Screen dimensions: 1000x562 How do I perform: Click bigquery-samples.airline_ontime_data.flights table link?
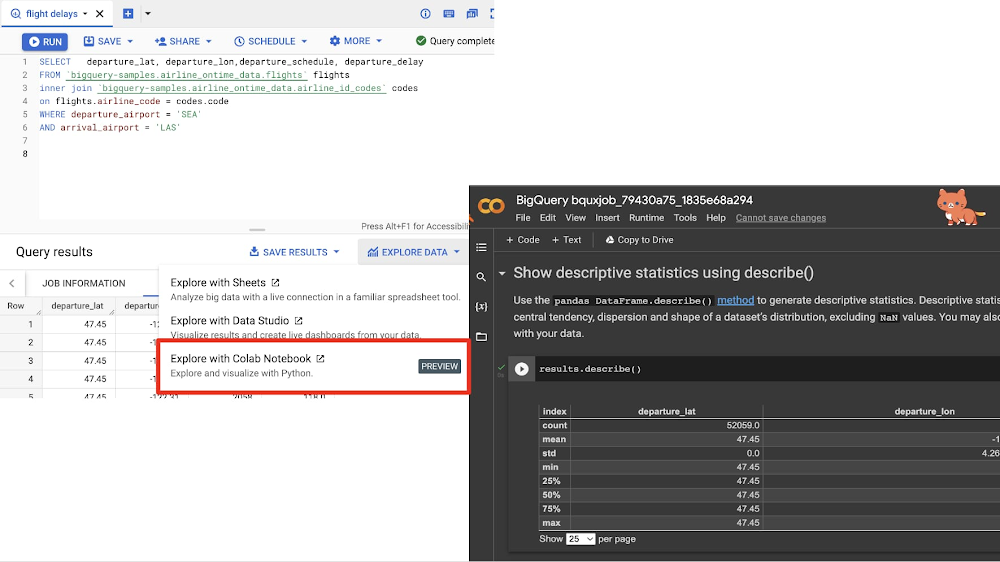pyautogui.click(x=186, y=75)
